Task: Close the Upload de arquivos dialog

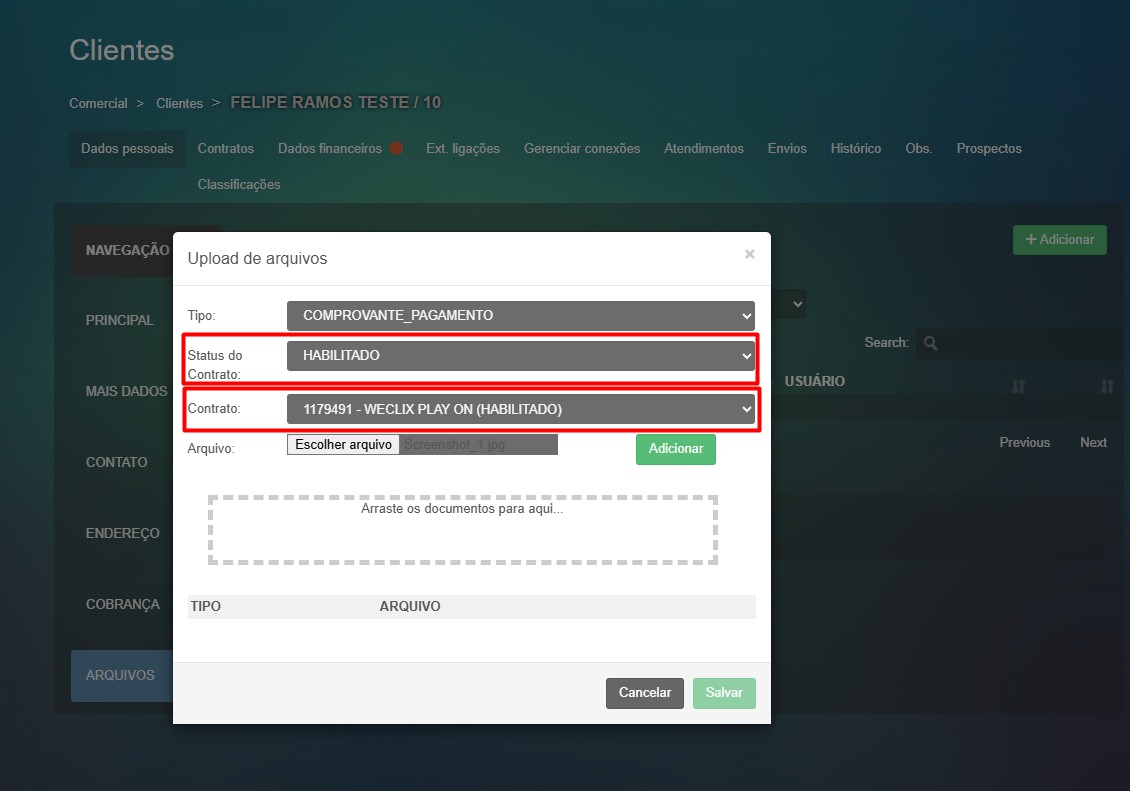Action: click(x=749, y=255)
